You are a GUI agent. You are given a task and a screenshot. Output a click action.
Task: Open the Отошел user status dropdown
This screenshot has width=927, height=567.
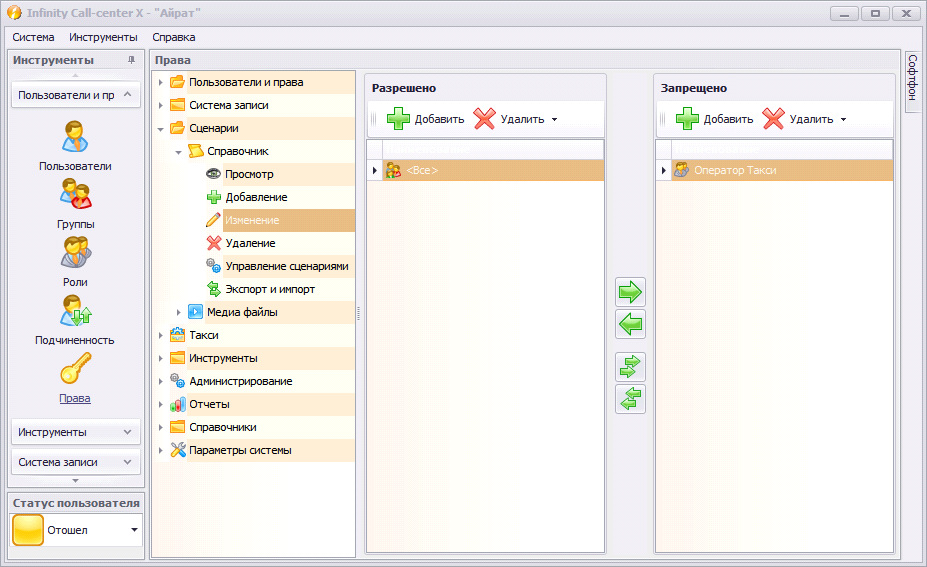tap(134, 530)
